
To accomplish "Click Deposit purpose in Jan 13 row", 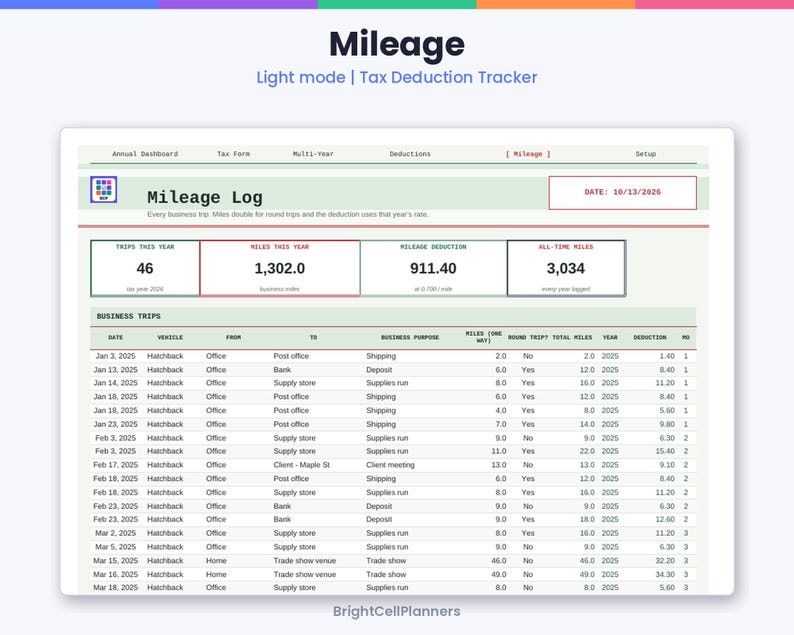I will click(x=379, y=370).
